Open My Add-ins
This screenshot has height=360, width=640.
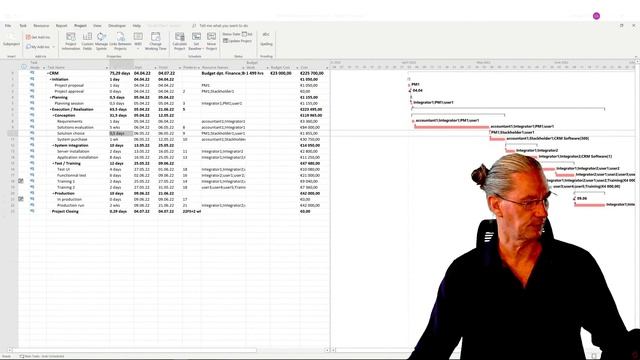point(39,47)
